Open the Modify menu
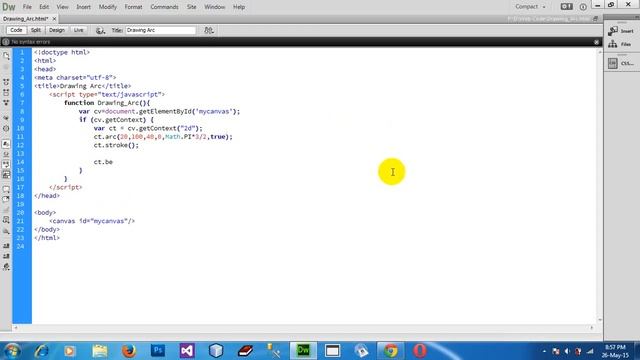Viewport: 640px width, 360px height. (108, 7)
